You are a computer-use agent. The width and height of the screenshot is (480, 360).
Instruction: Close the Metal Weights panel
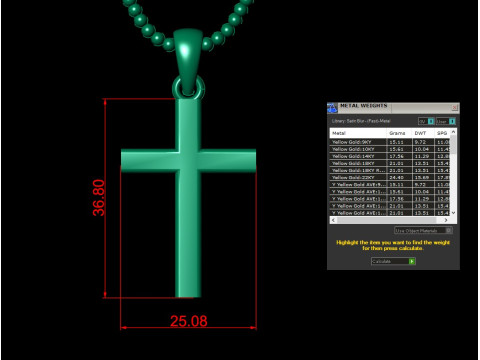(455, 107)
